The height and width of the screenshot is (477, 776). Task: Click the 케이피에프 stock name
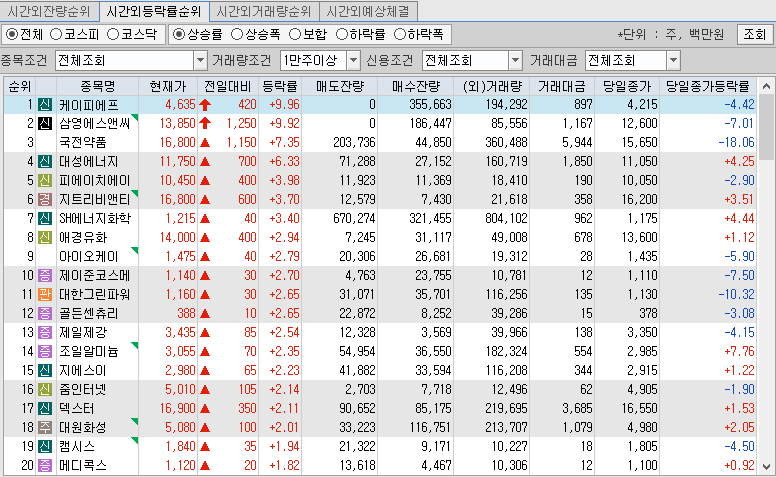tap(89, 105)
